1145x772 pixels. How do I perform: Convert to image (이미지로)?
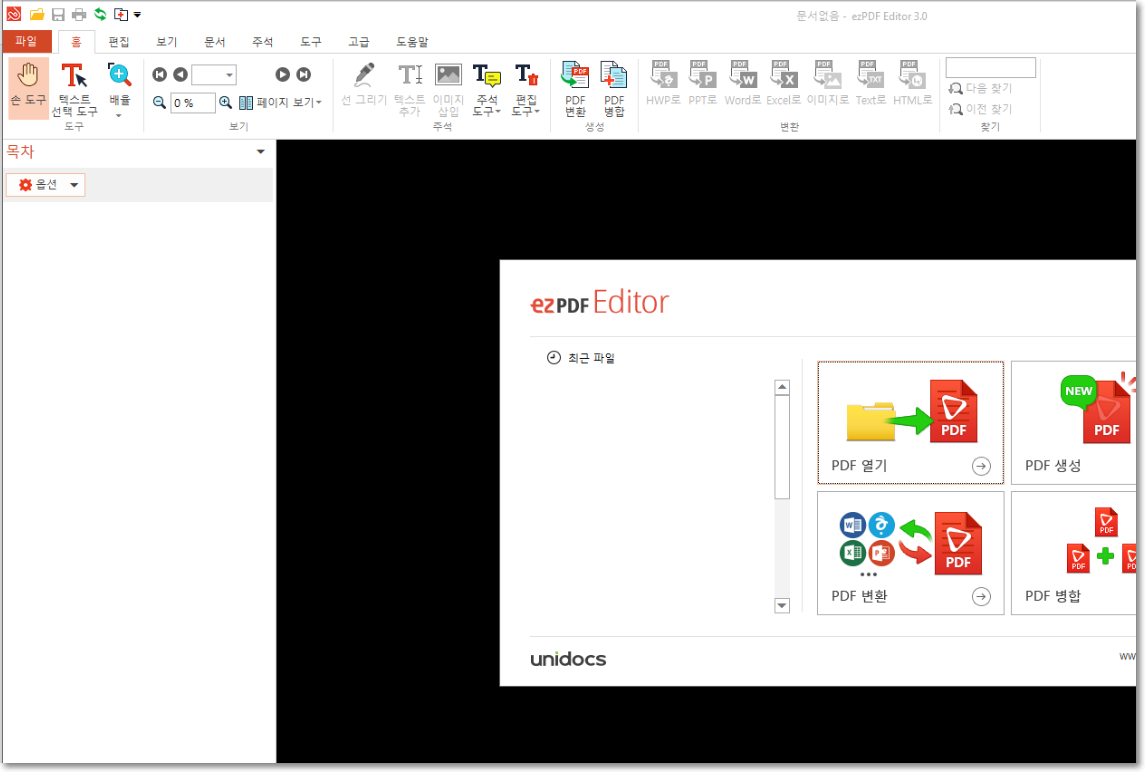(827, 83)
